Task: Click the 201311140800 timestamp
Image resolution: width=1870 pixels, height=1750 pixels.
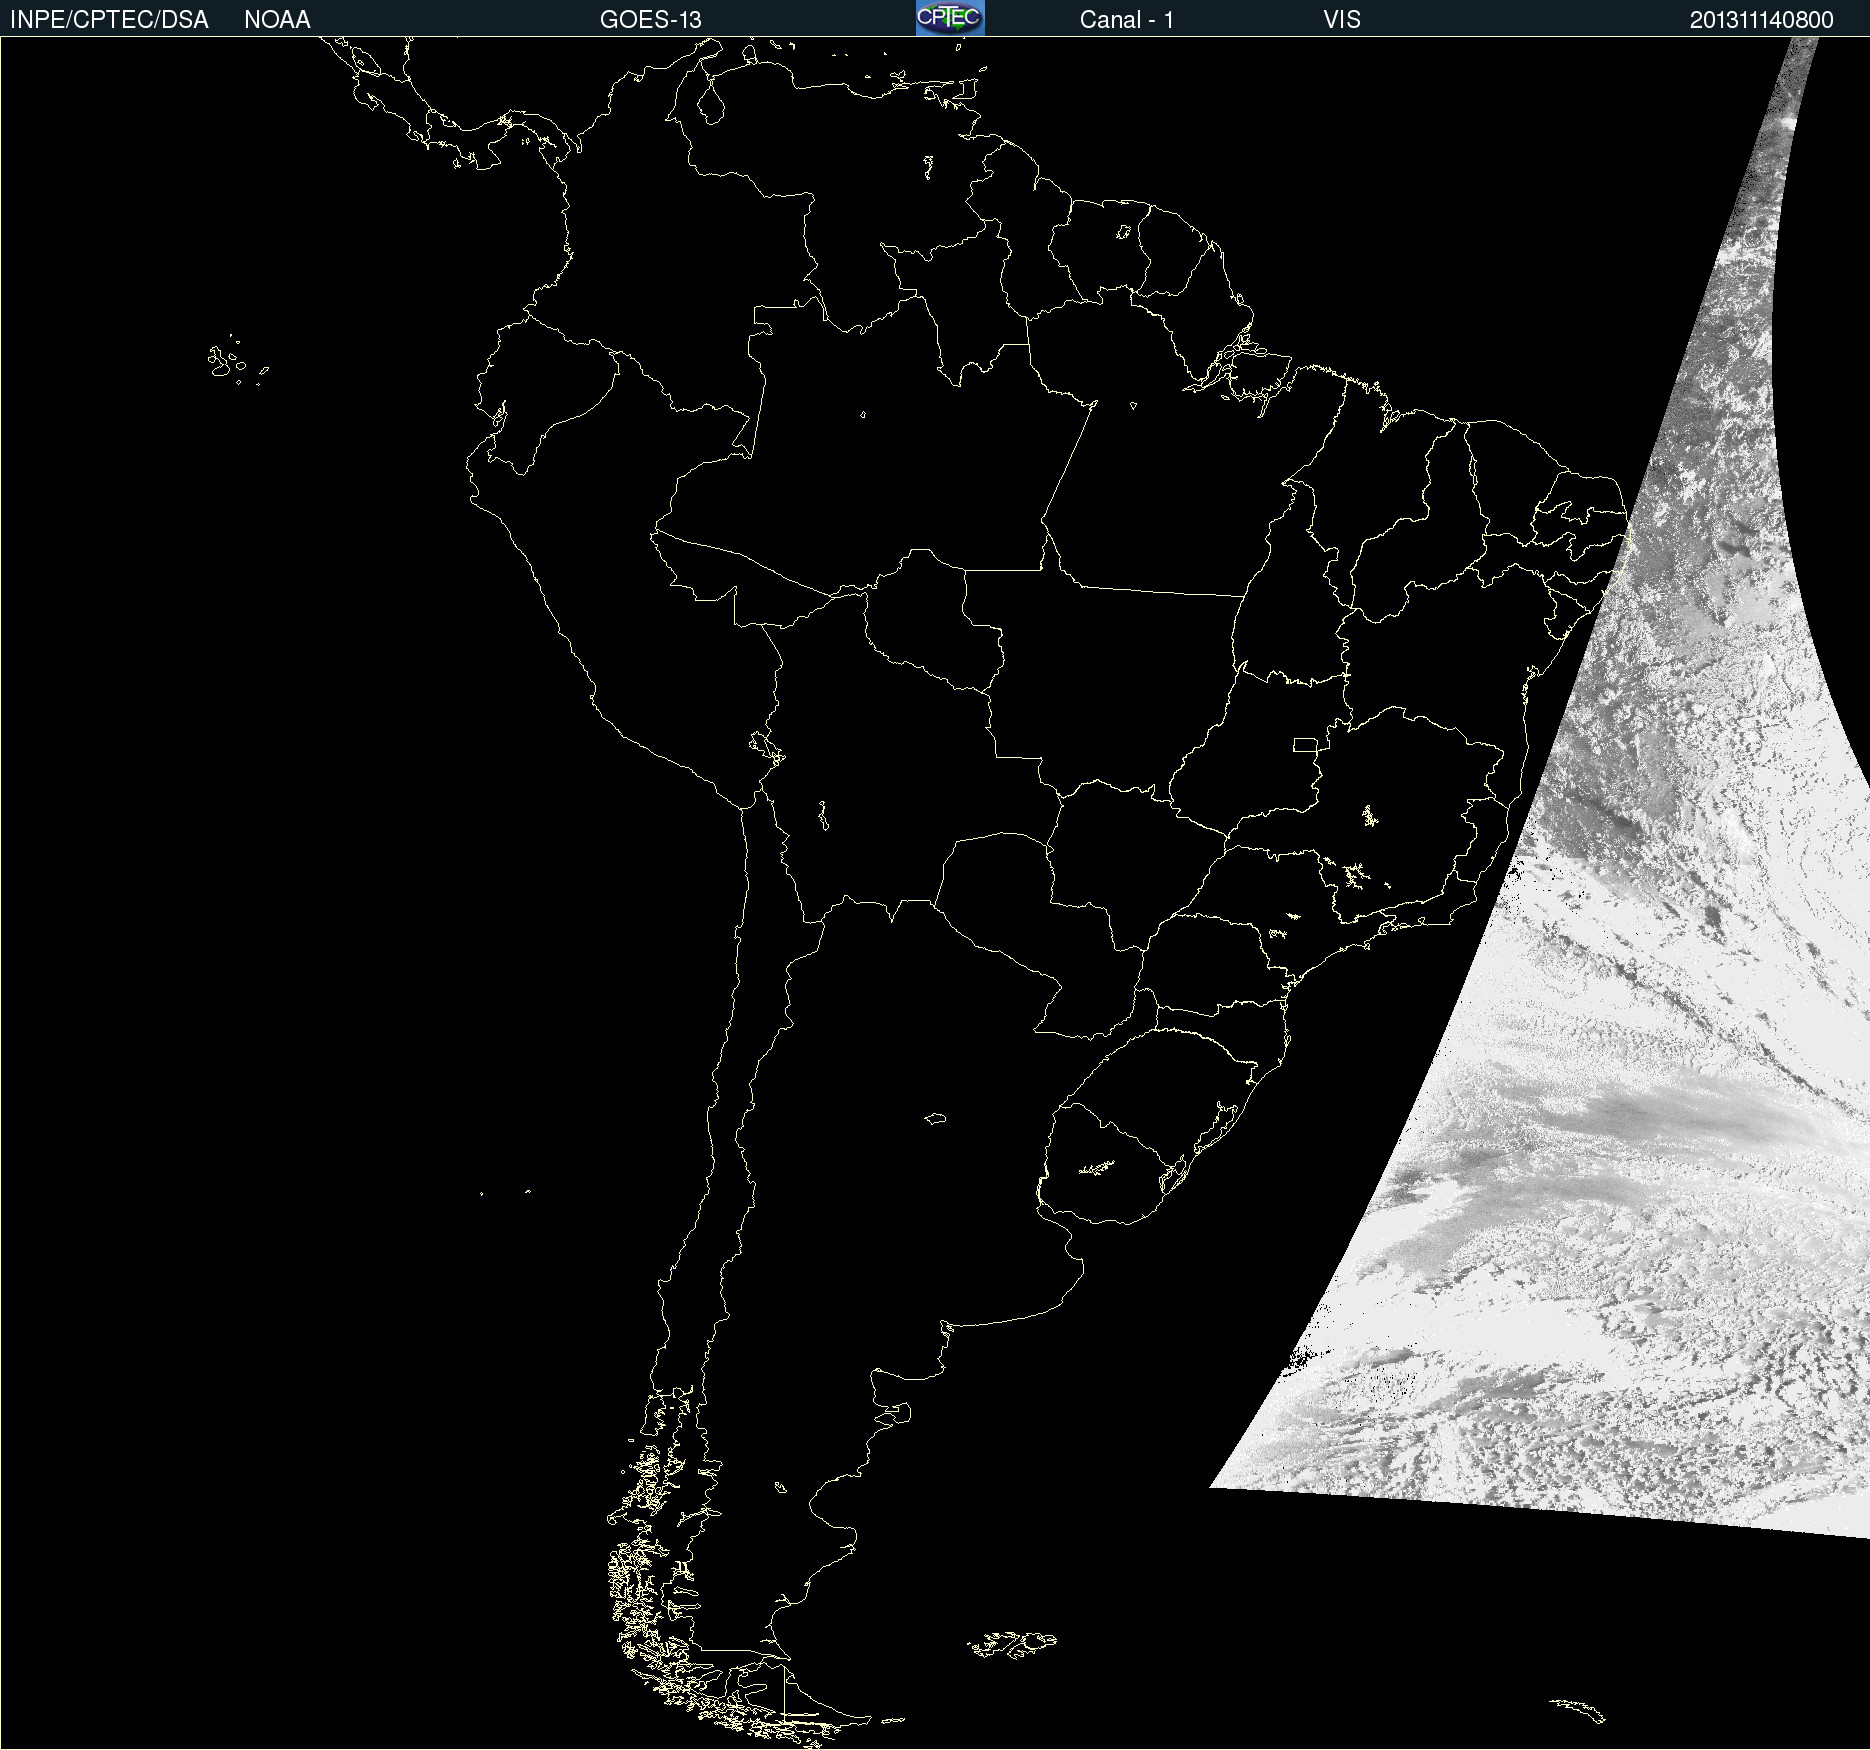Action: pyautogui.click(x=1761, y=20)
